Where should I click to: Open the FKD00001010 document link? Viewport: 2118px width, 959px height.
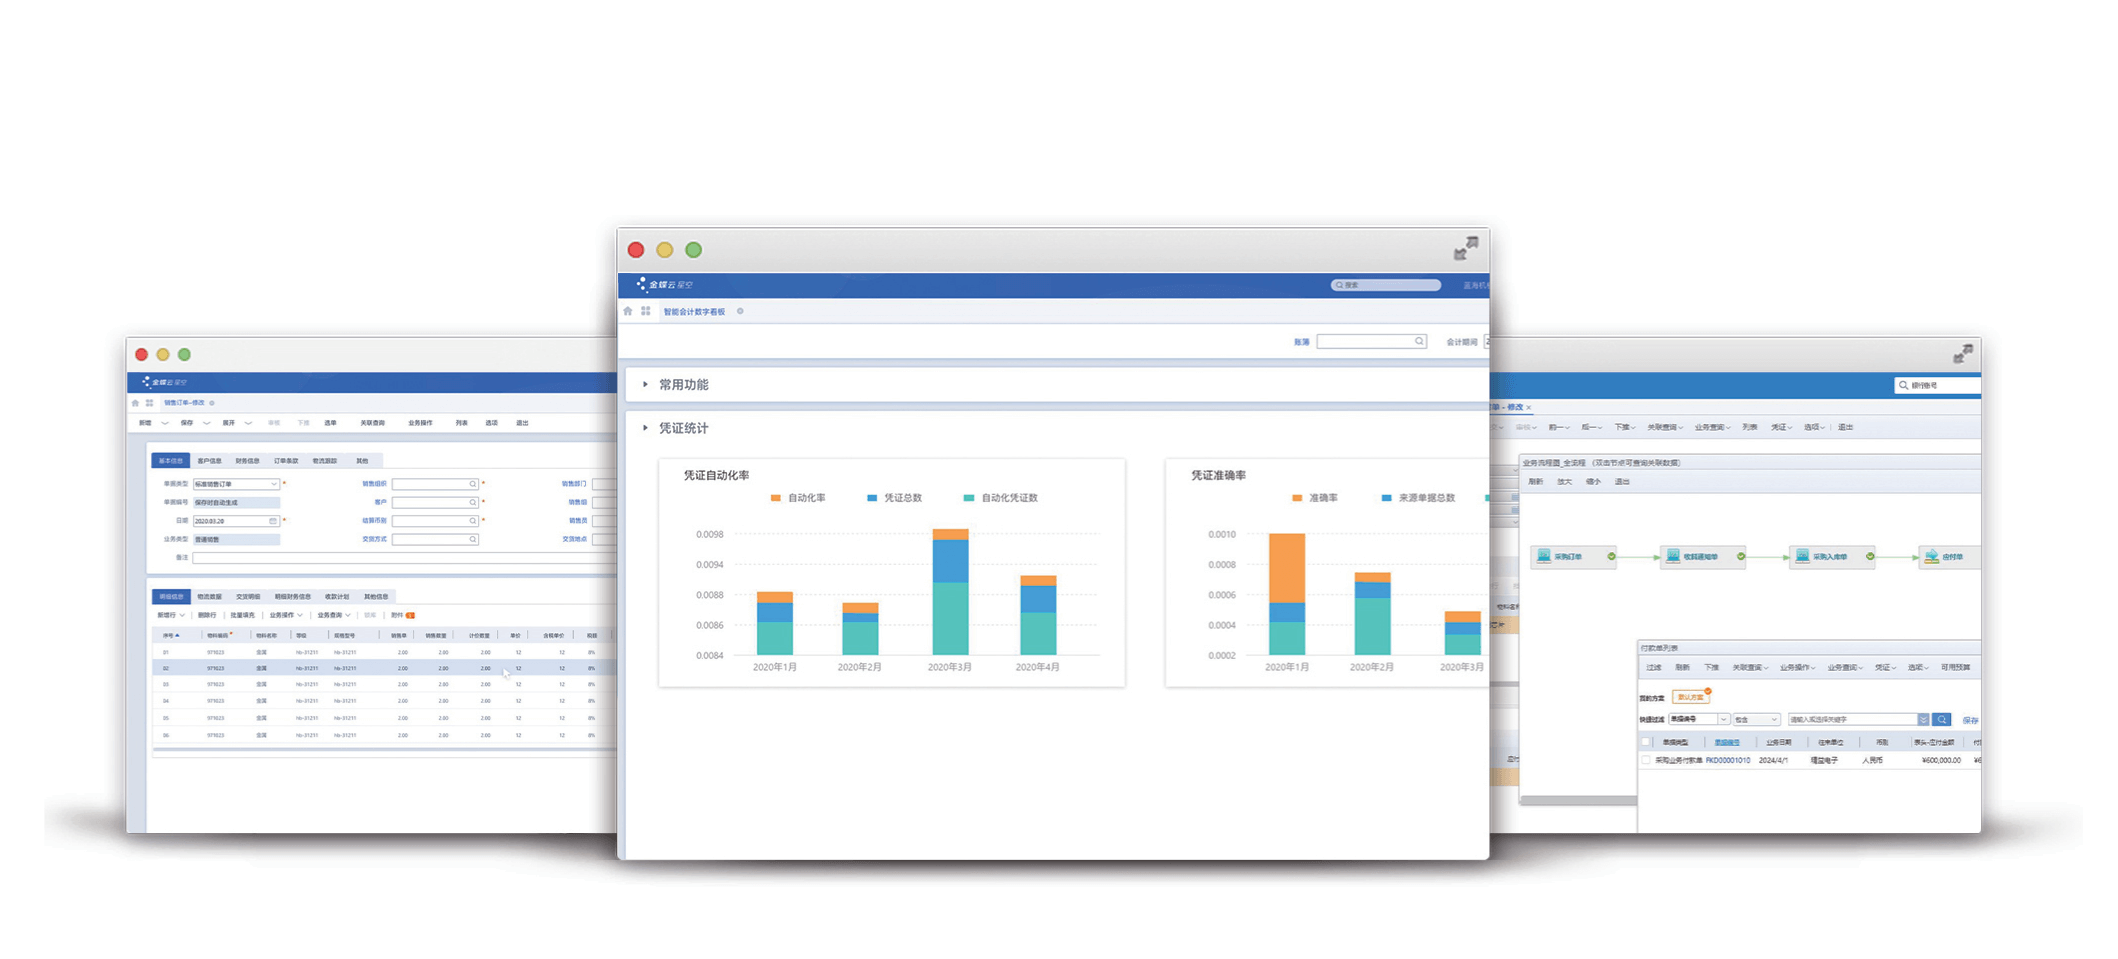point(1727,760)
